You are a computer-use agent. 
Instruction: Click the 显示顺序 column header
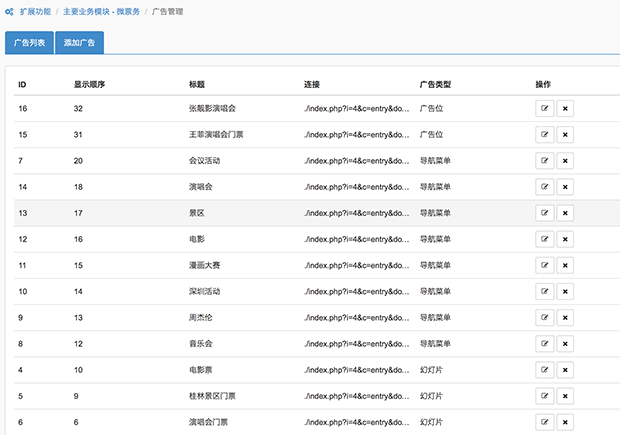[89, 84]
